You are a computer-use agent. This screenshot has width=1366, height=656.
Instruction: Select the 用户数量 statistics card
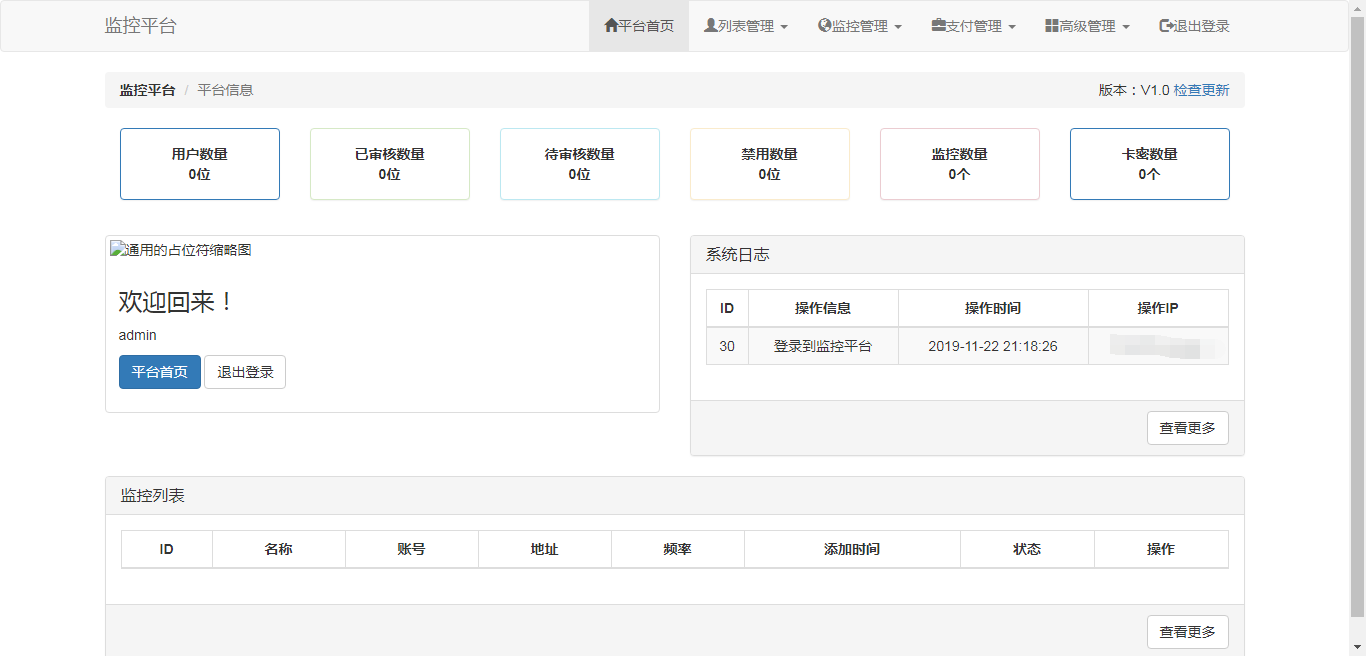pyautogui.click(x=199, y=163)
